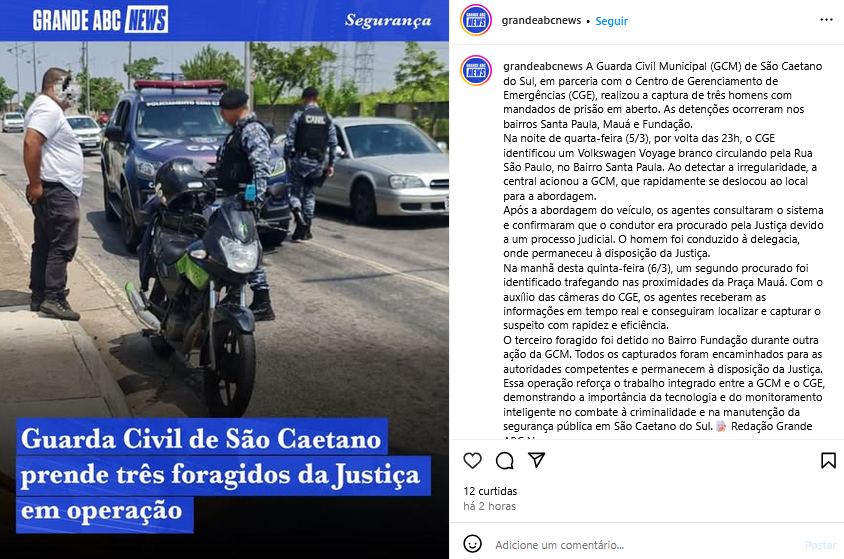Click the Postar comment button
This screenshot has height=559, width=844.
(820, 545)
